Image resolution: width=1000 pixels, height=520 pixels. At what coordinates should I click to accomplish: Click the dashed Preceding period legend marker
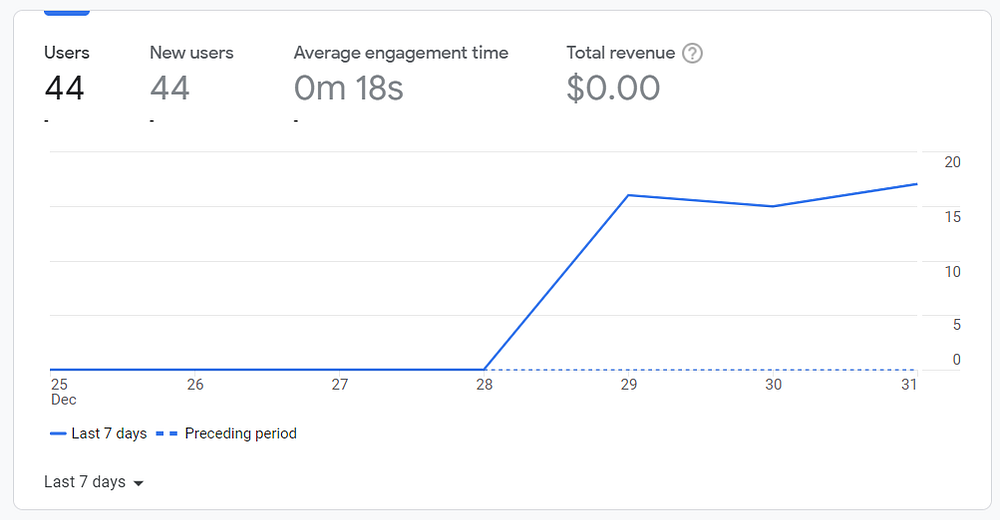point(164,434)
